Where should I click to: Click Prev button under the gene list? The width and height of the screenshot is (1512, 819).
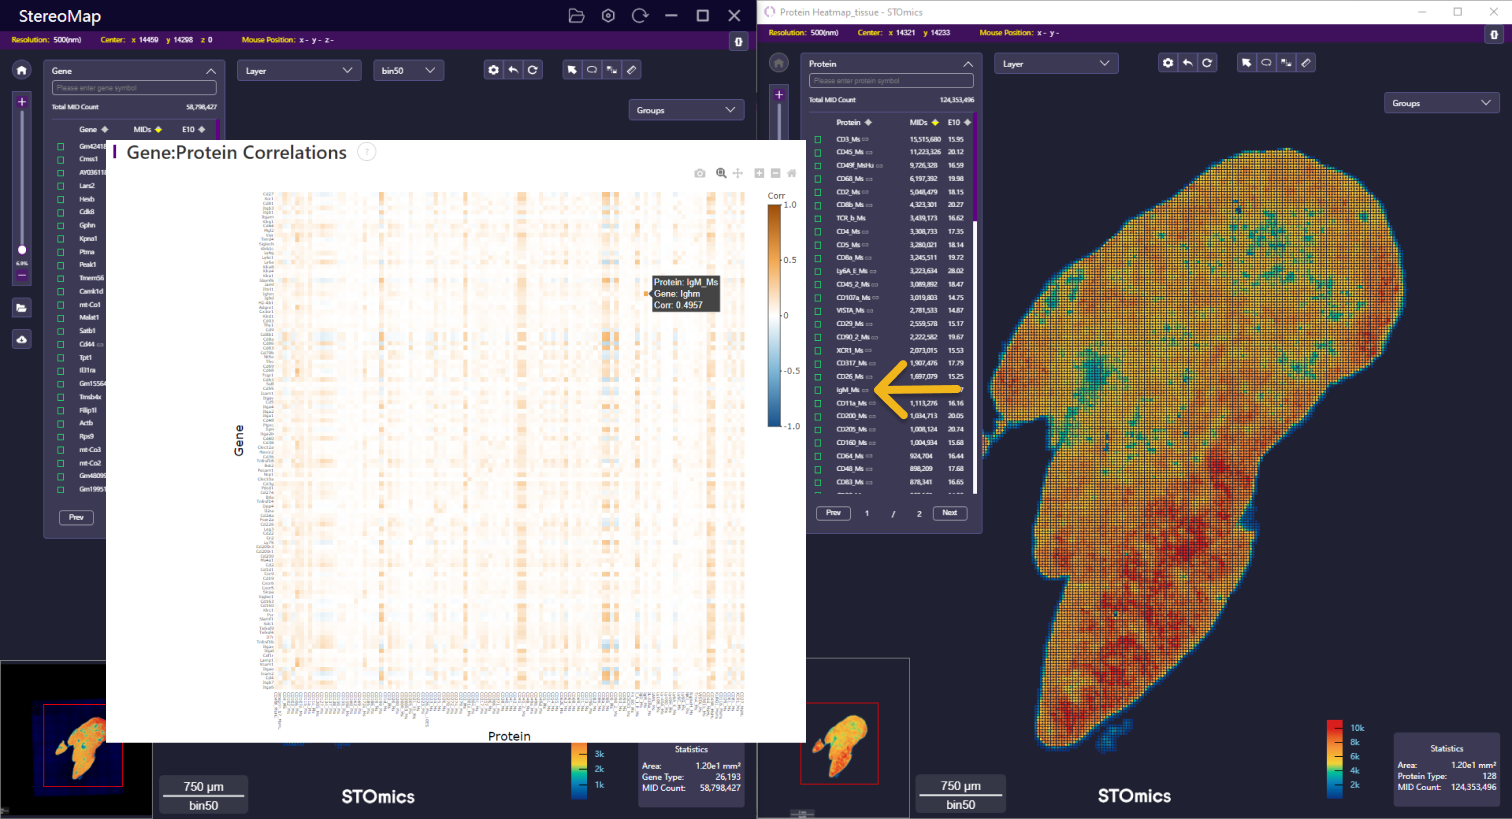77,517
